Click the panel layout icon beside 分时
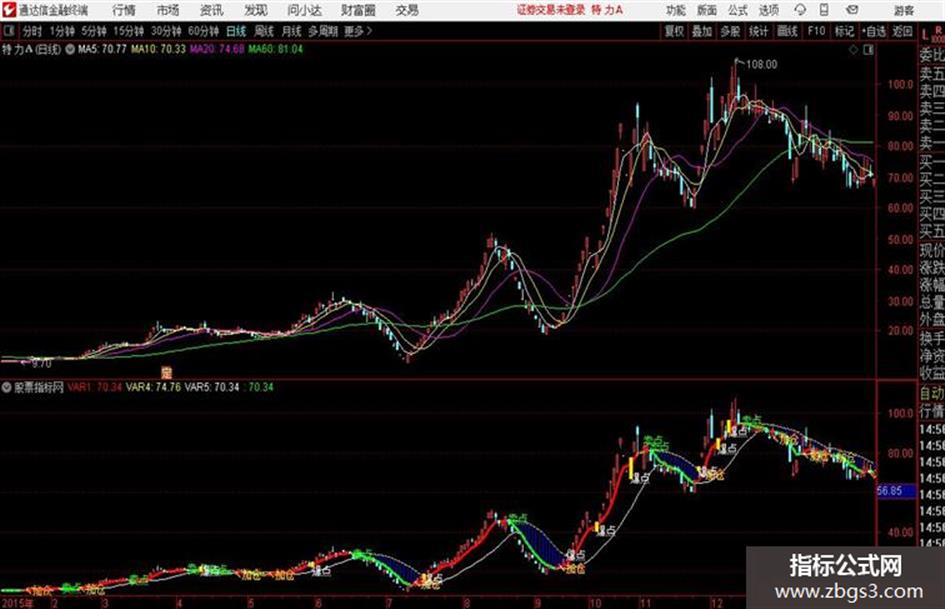 tap(8, 31)
